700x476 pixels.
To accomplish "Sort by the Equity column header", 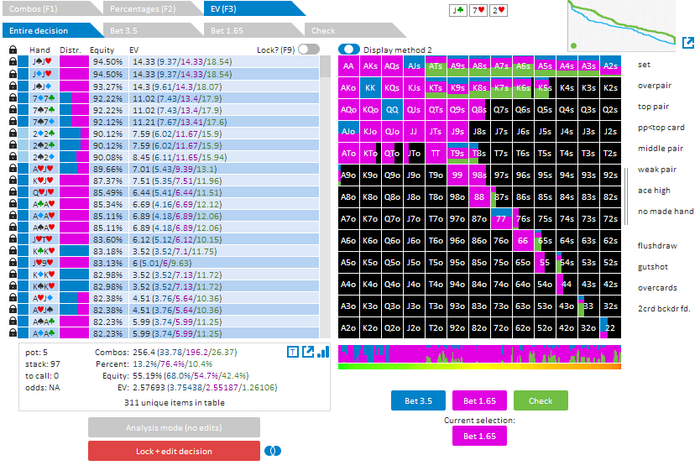I will point(102,50).
